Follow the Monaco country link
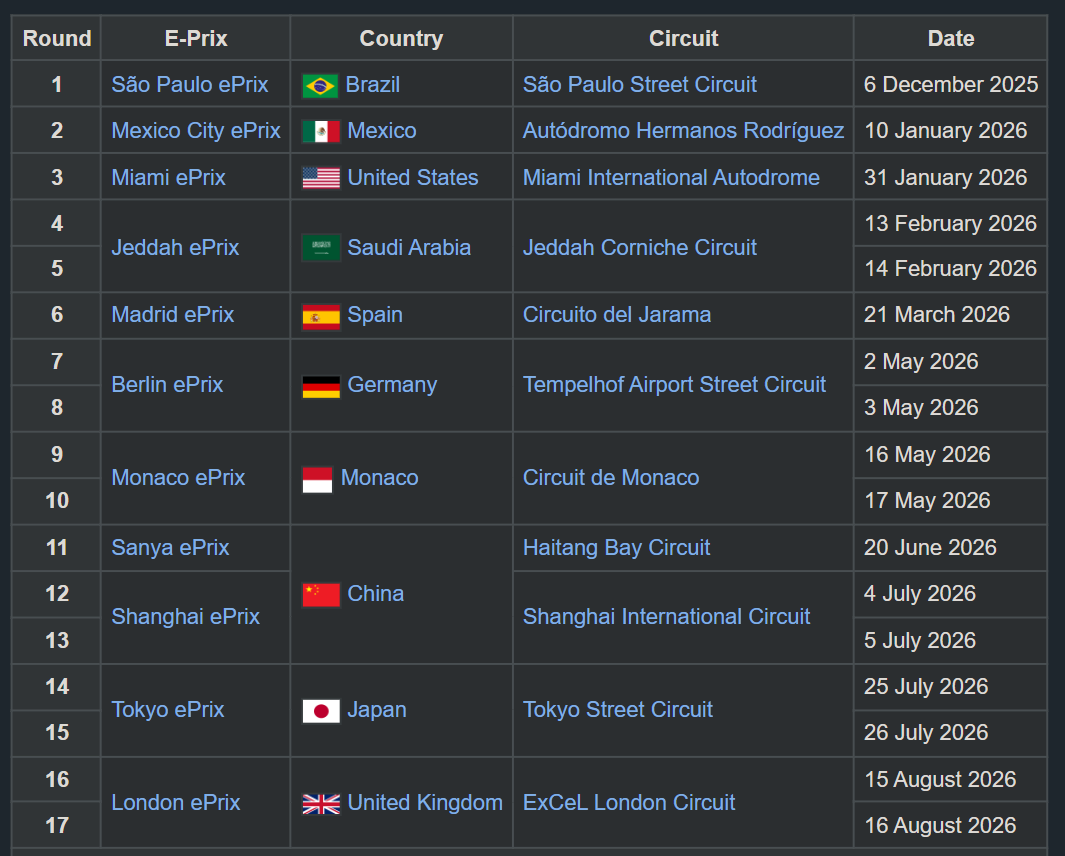The width and height of the screenshot is (1065, 856). tap(380, 478)
